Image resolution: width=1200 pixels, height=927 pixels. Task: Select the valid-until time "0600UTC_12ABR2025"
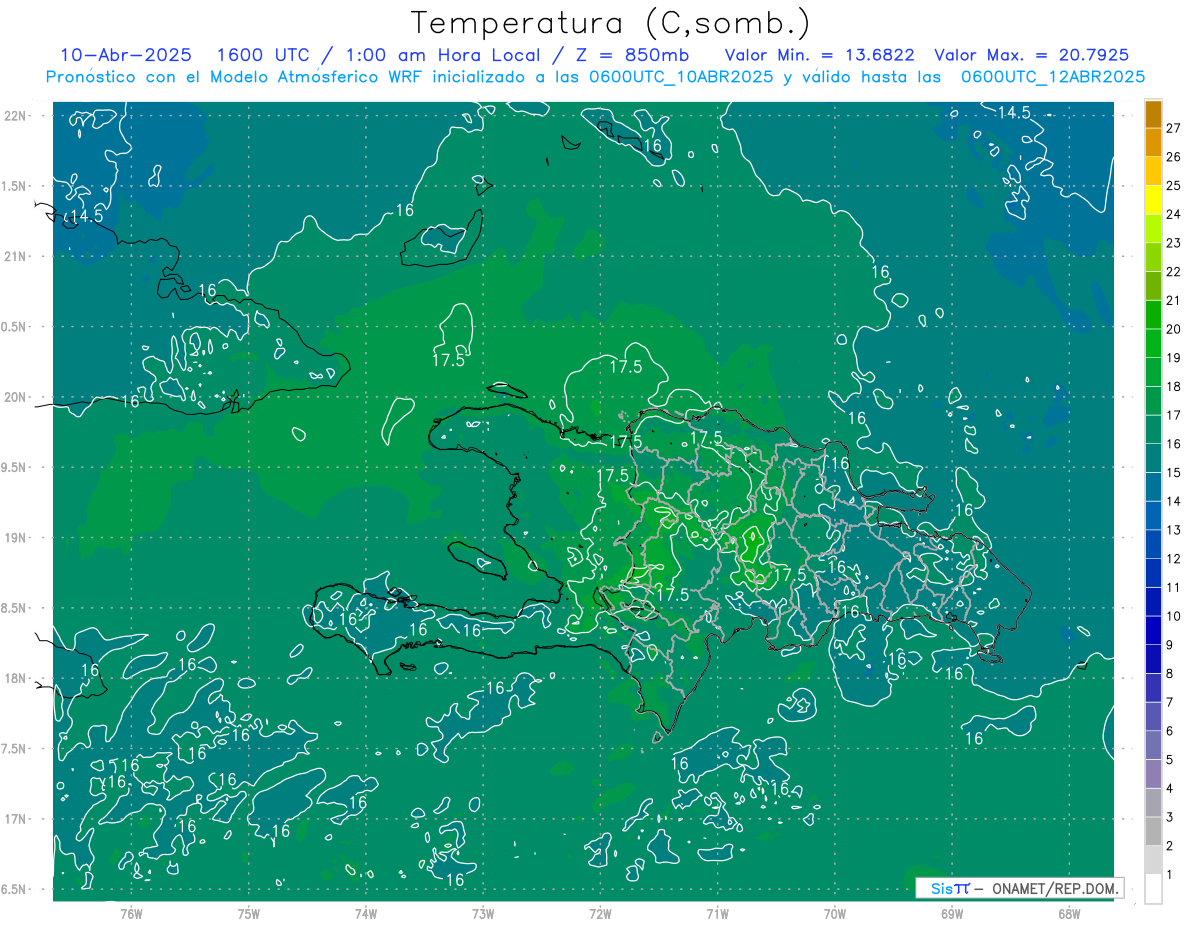tap(1052, 77)
